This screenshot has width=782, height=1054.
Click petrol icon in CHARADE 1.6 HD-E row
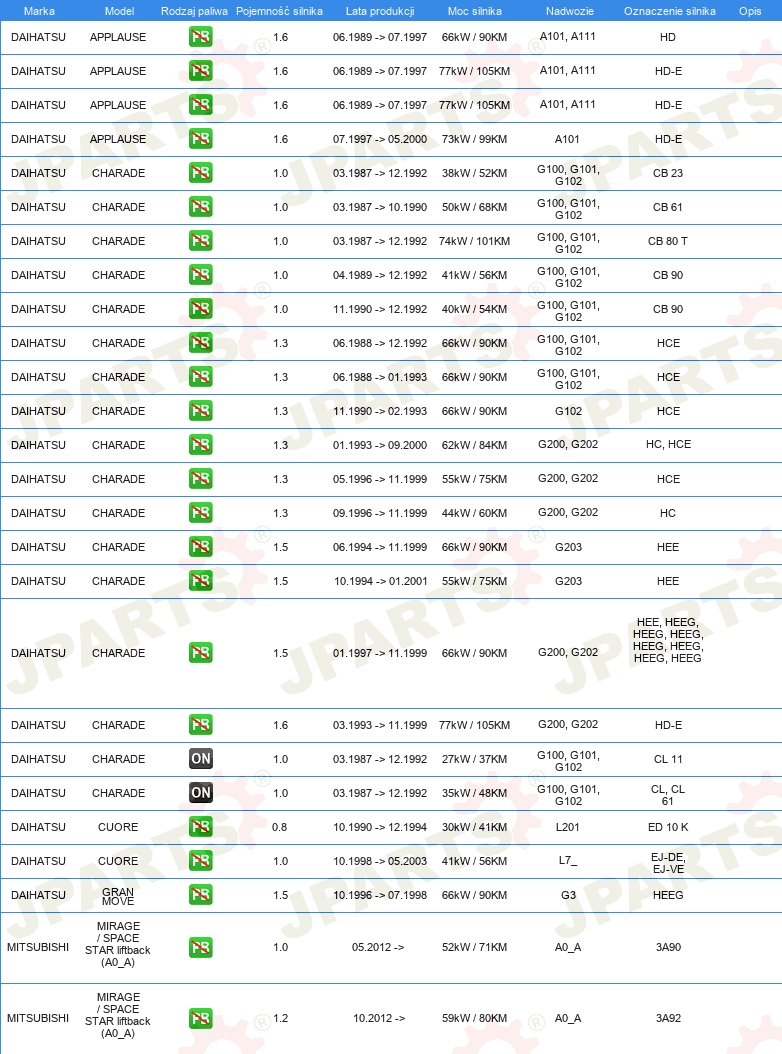click(x=200, y=725)
